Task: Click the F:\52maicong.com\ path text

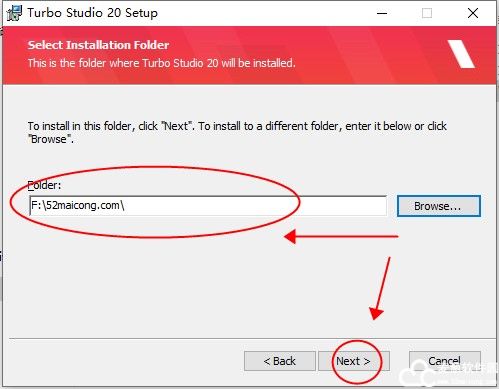Action: (x=77, y=205)
